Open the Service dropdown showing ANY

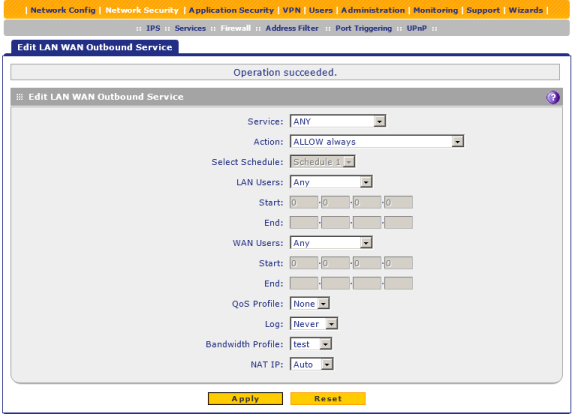click(x=338, y=121)
